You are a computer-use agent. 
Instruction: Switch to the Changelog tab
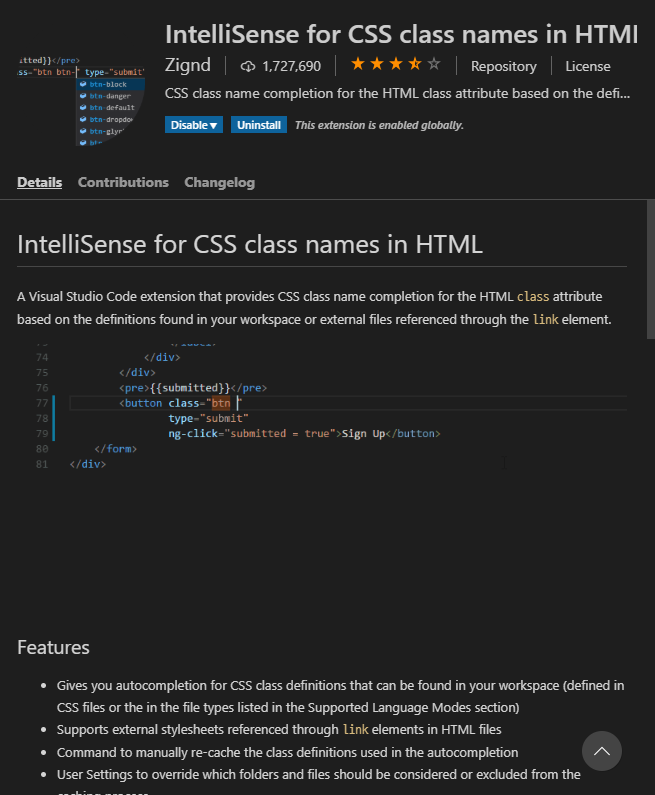[220, 183]
